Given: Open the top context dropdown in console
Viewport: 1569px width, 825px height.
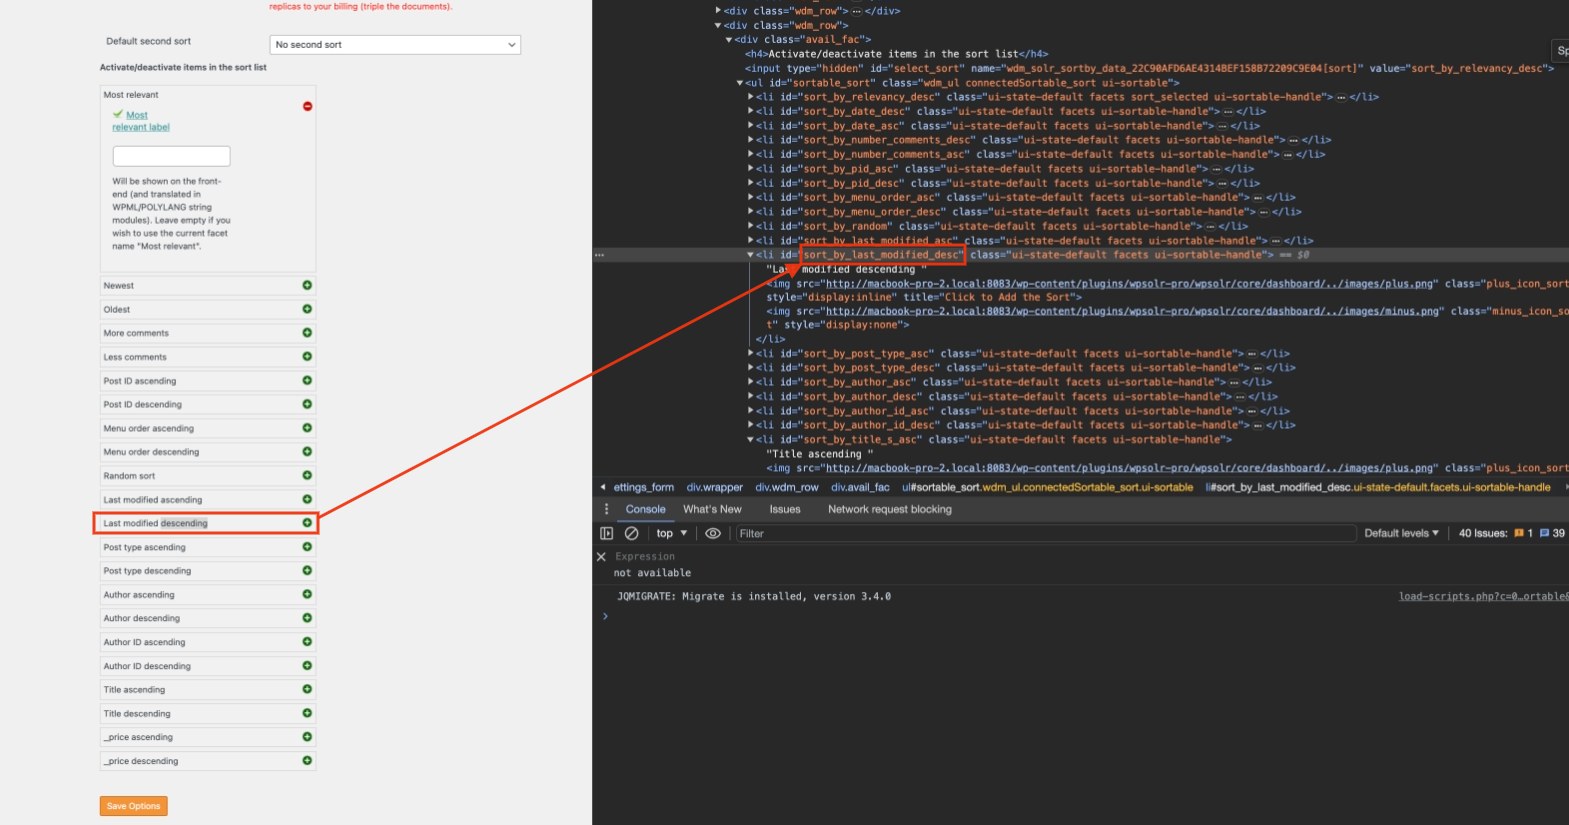Looking at the screenshot, I should point(672,533).
